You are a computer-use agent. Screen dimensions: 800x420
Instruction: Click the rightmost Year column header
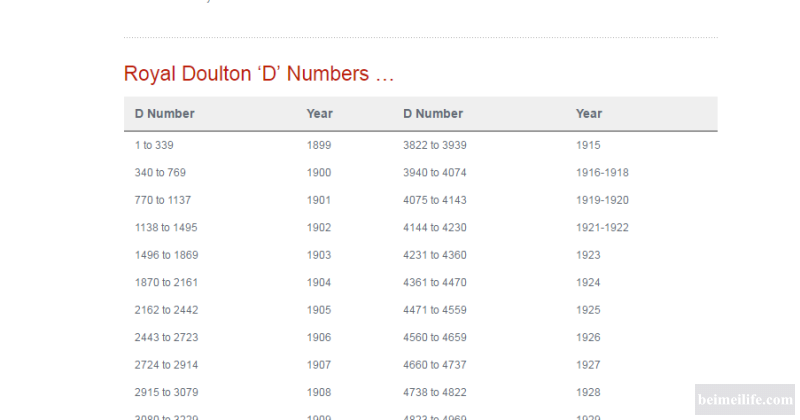tap(589, 114)
